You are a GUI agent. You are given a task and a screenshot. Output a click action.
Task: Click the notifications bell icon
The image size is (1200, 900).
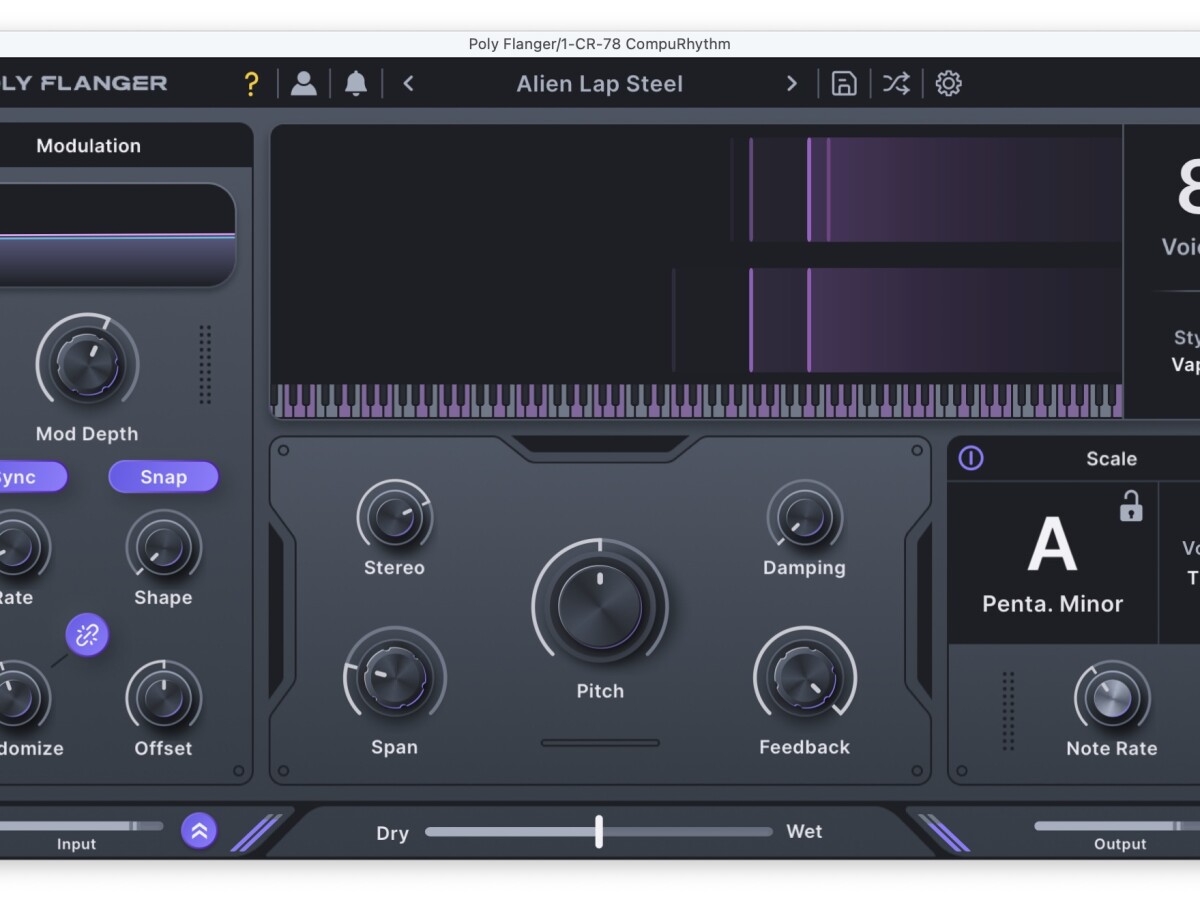356,84
